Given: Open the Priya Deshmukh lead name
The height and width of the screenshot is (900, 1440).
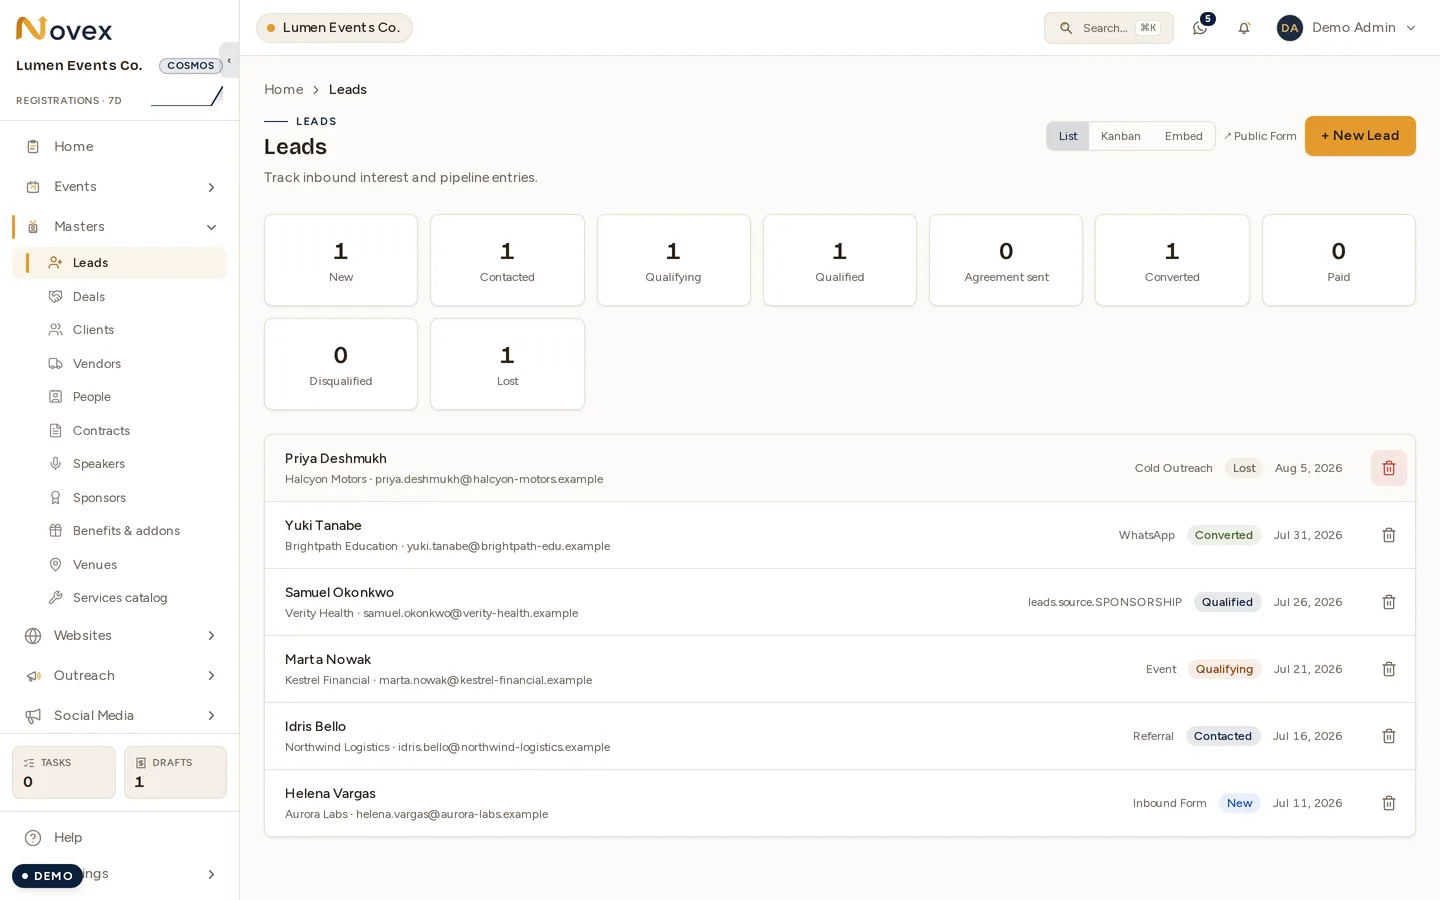Looking at the screenshot, I should tap(336, 459).
